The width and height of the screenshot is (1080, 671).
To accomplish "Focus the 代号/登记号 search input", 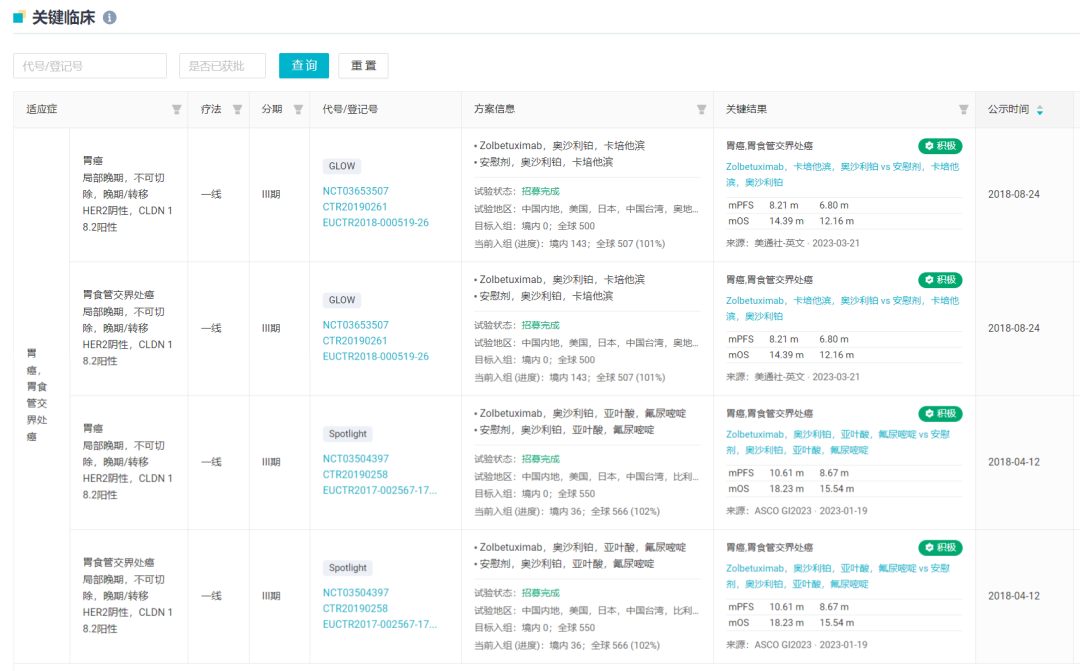I will tap(90, 66).
